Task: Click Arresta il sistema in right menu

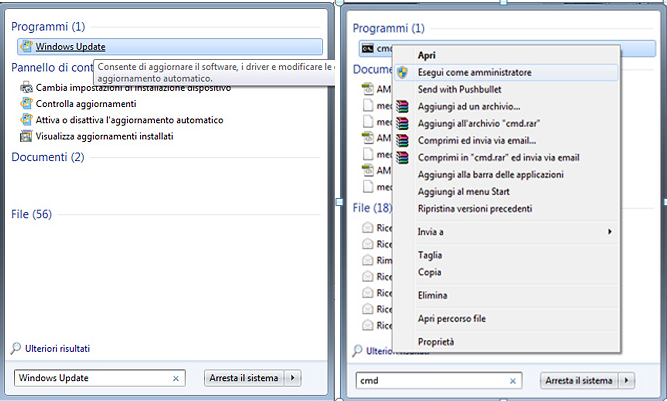Action: tap(579, 381)
